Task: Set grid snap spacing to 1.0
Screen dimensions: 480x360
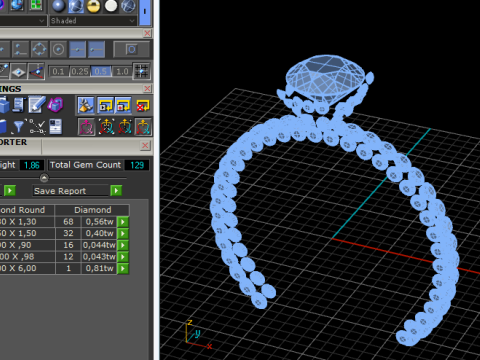Action: pyautogui.click(x=122, y=71)
